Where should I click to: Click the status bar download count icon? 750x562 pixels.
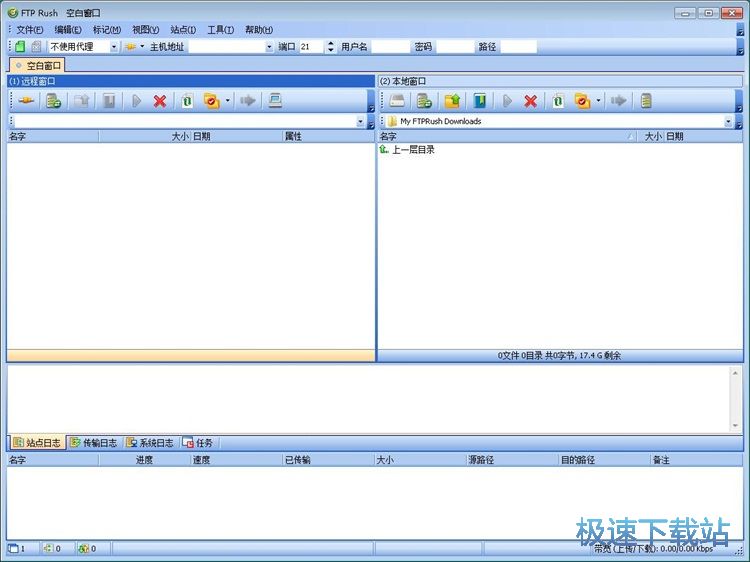[x=84, y=549]
